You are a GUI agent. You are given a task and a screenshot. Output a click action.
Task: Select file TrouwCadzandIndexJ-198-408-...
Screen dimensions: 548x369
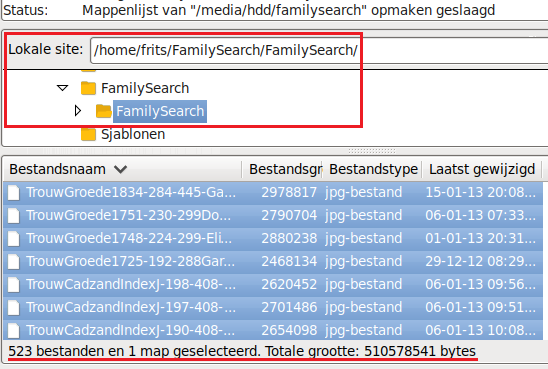coord(131,285)
